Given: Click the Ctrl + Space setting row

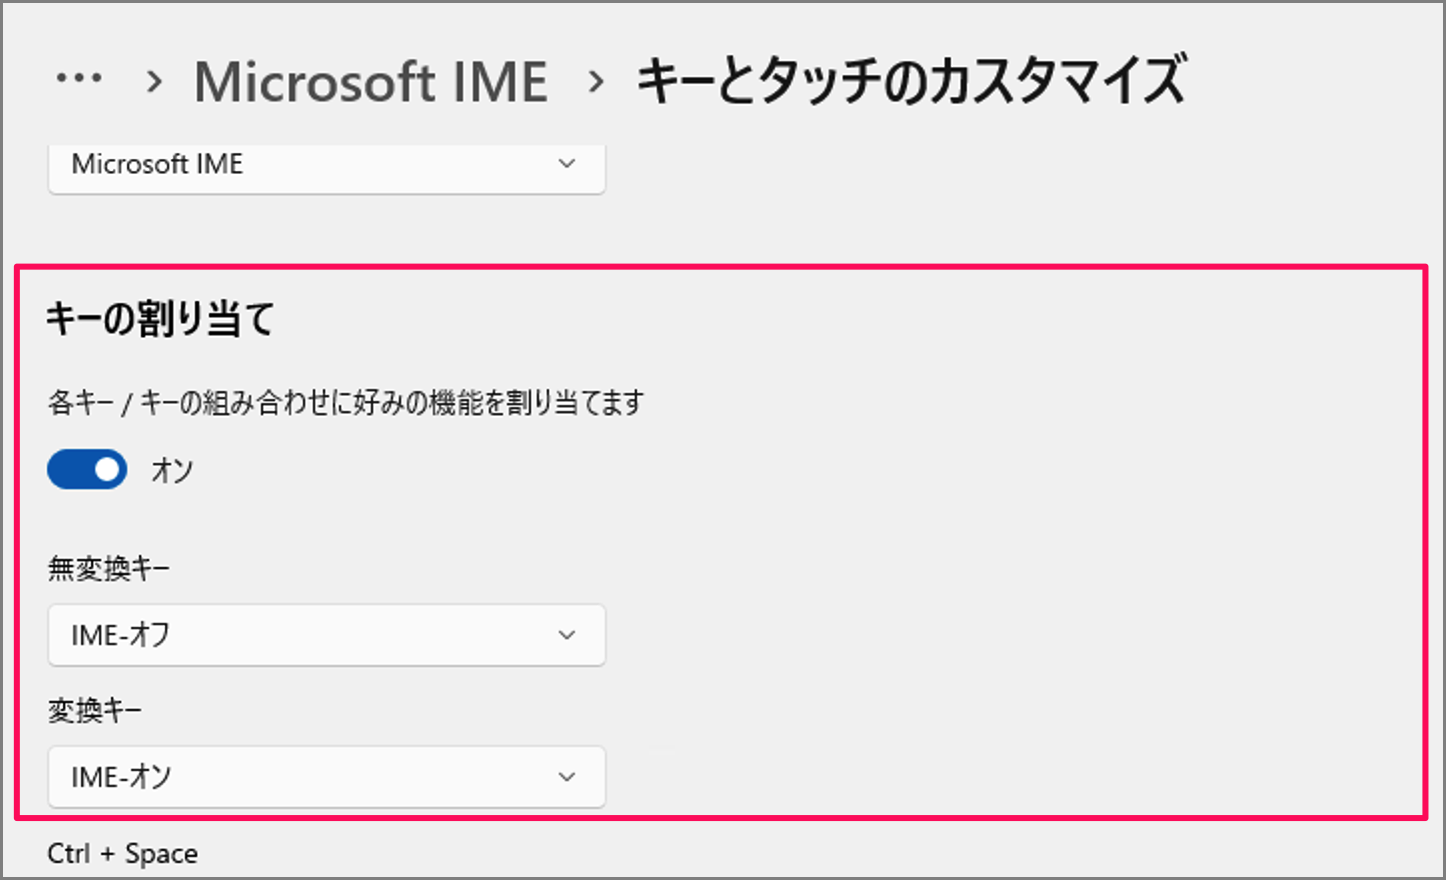Looking at the screenshot, I should (x=122, y=853).
